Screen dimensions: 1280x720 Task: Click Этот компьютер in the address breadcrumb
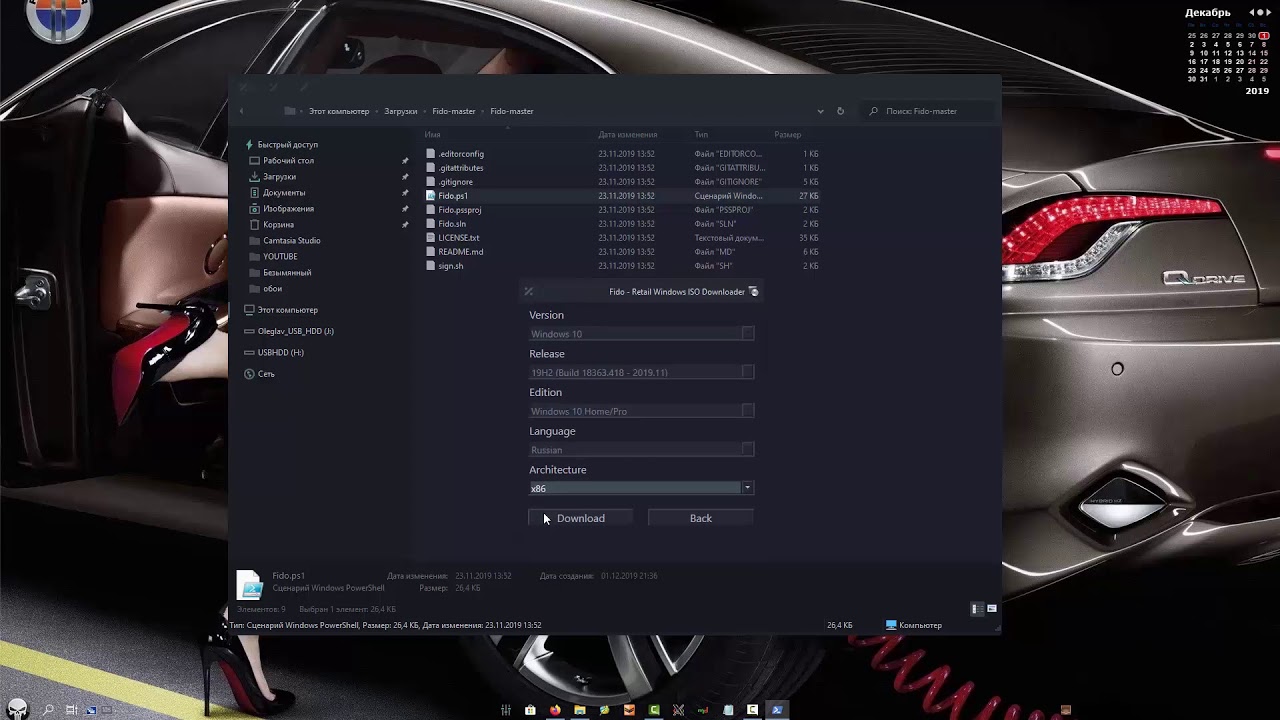pyautogui.click(x=339, y=112)
